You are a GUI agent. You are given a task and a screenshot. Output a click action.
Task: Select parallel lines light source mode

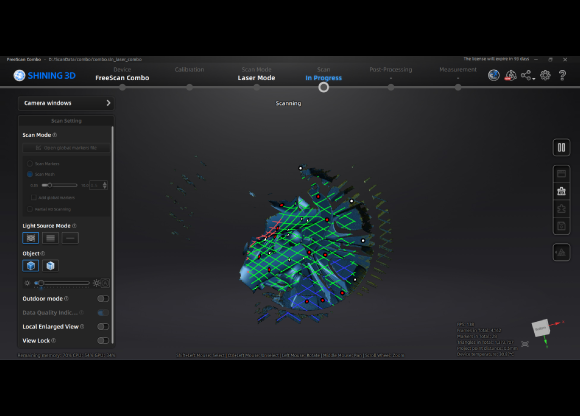(50, 238)
